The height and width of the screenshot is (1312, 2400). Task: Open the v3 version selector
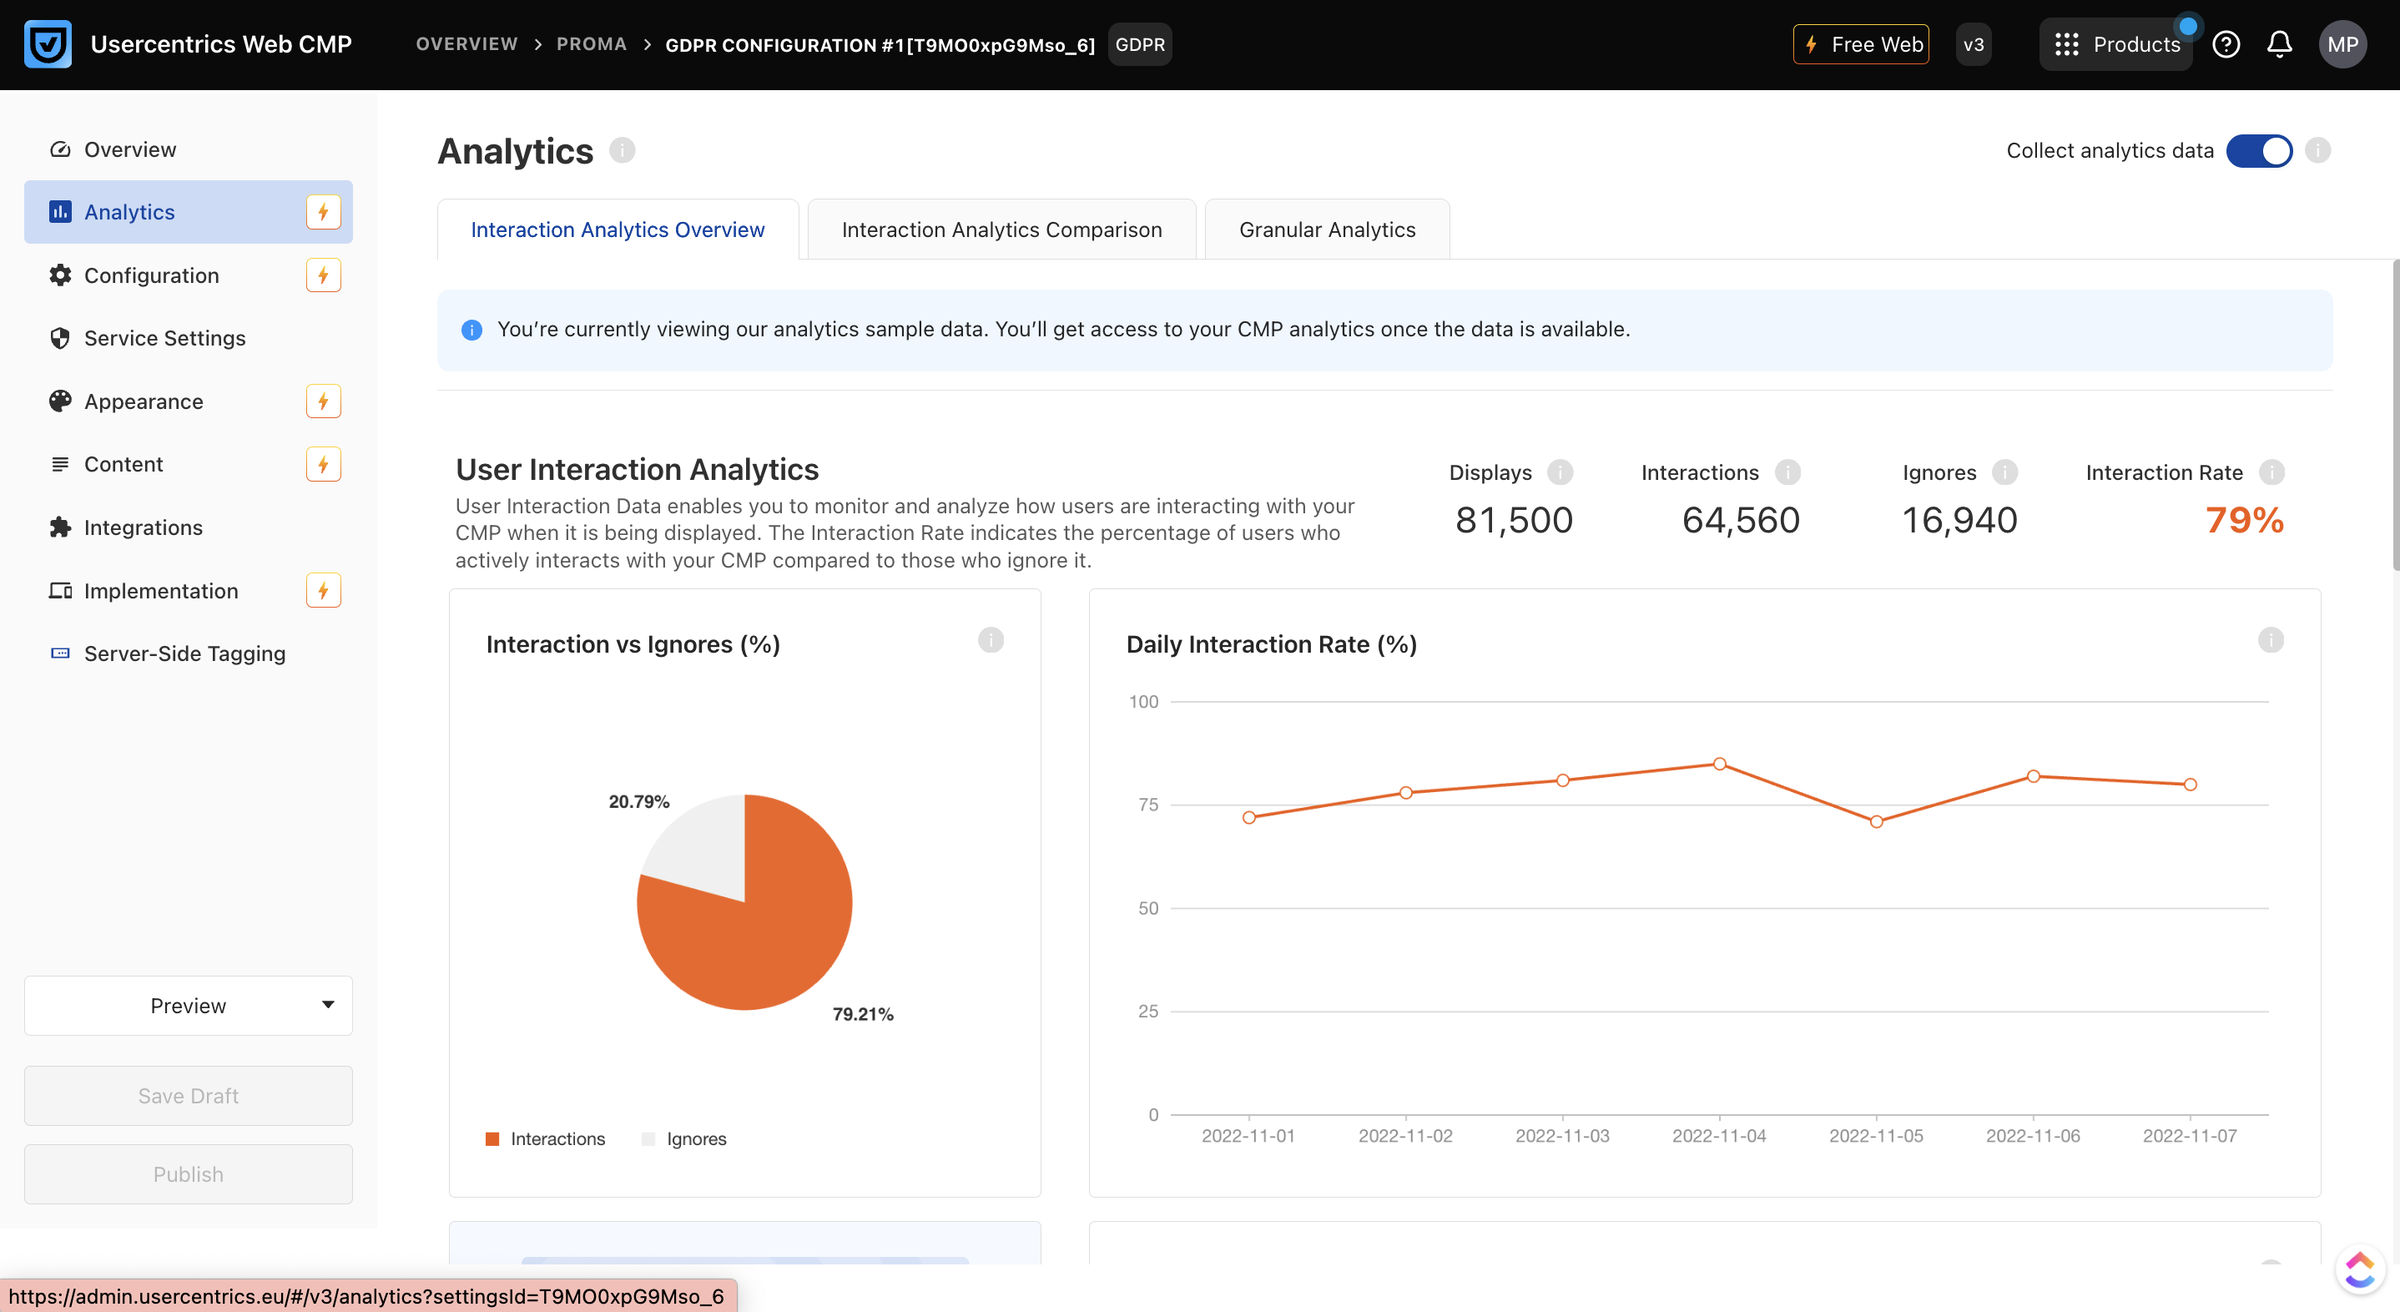[x=1973, y=44]
